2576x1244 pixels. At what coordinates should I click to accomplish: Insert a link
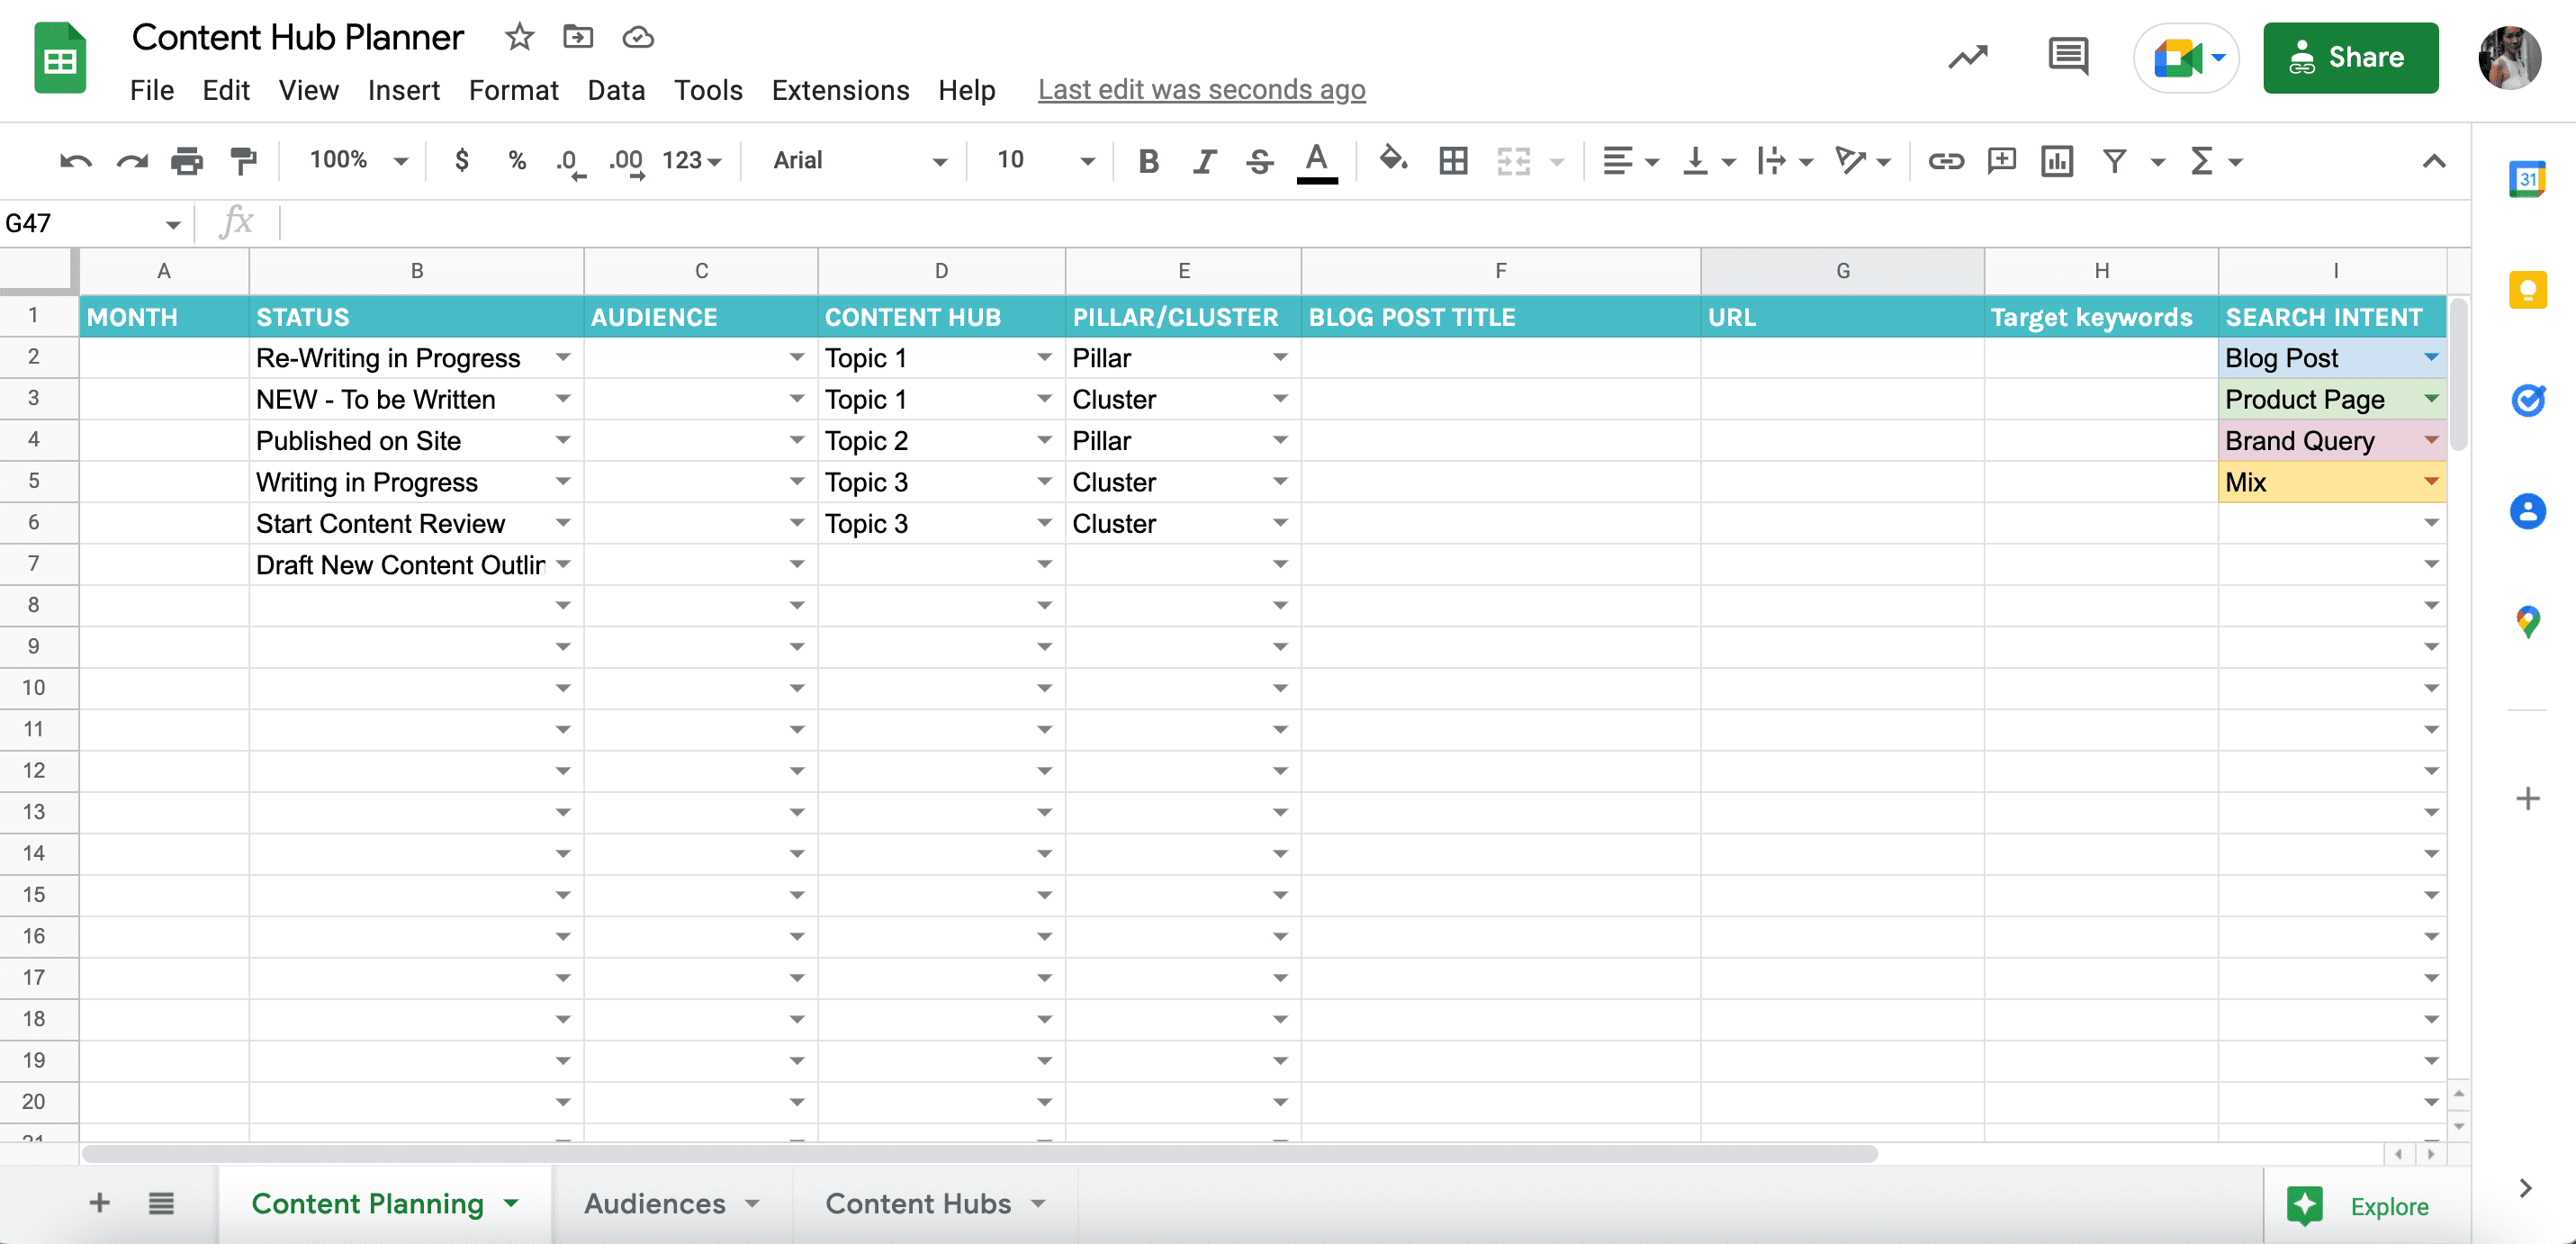point(1945,160)
